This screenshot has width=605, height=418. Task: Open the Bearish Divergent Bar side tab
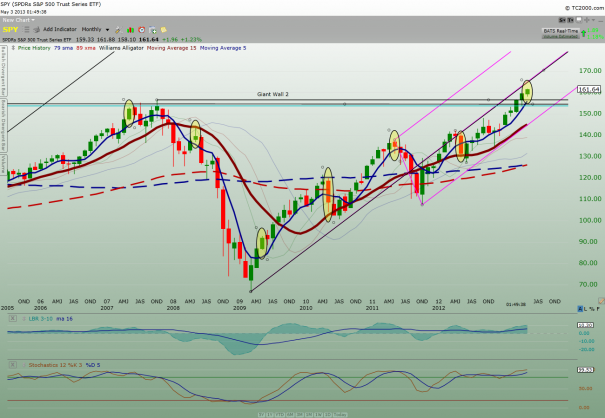click(x=3, y=125)
